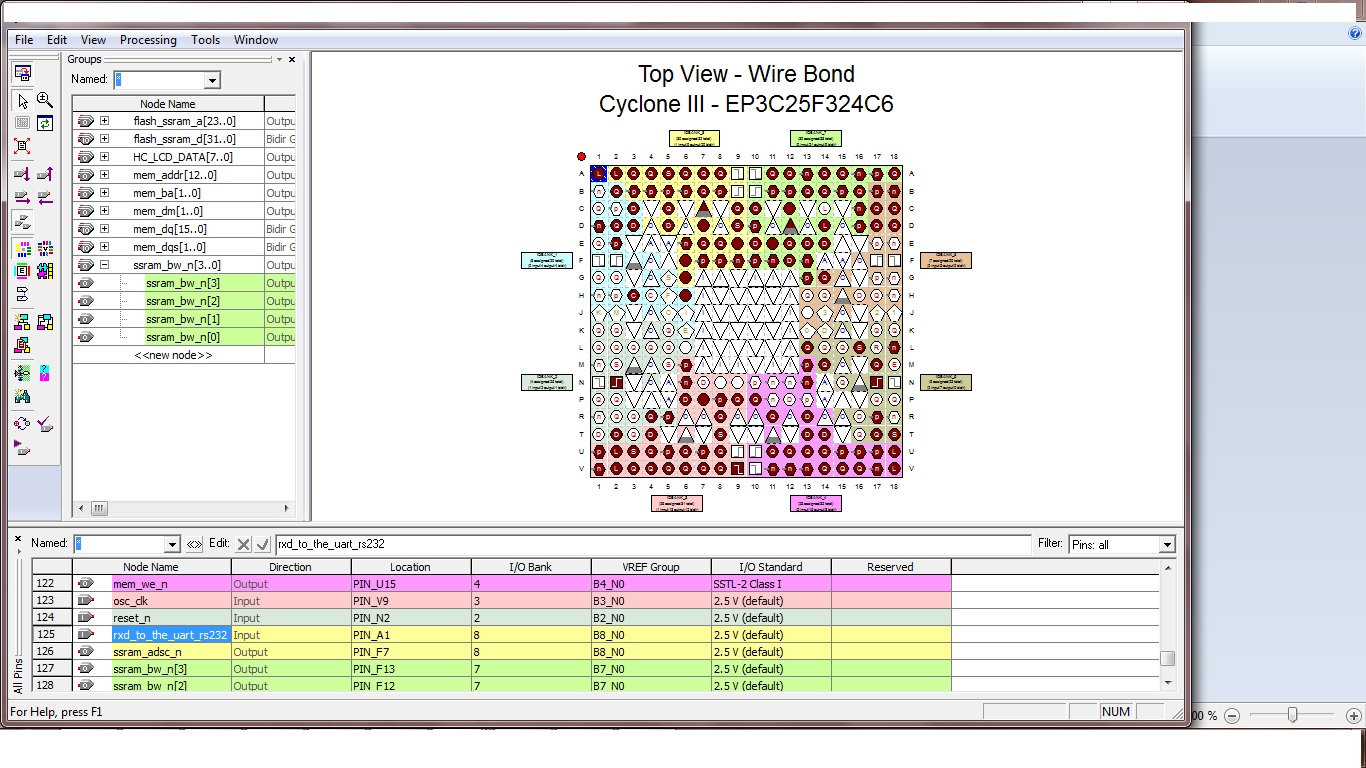Click the pin icon beside ssram_bw_n[3] in Groups
Screen dimensions: 1366x768
click(85, 283)
